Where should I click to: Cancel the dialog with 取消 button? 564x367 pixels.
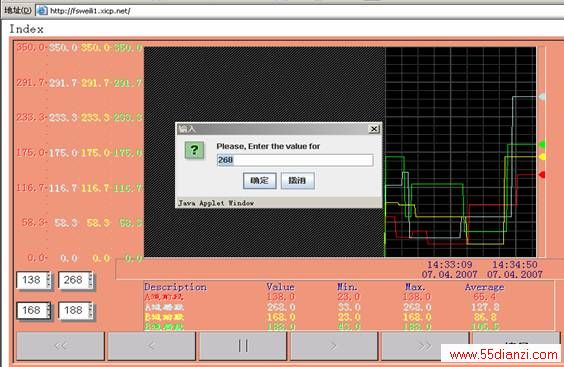[297, 180]
